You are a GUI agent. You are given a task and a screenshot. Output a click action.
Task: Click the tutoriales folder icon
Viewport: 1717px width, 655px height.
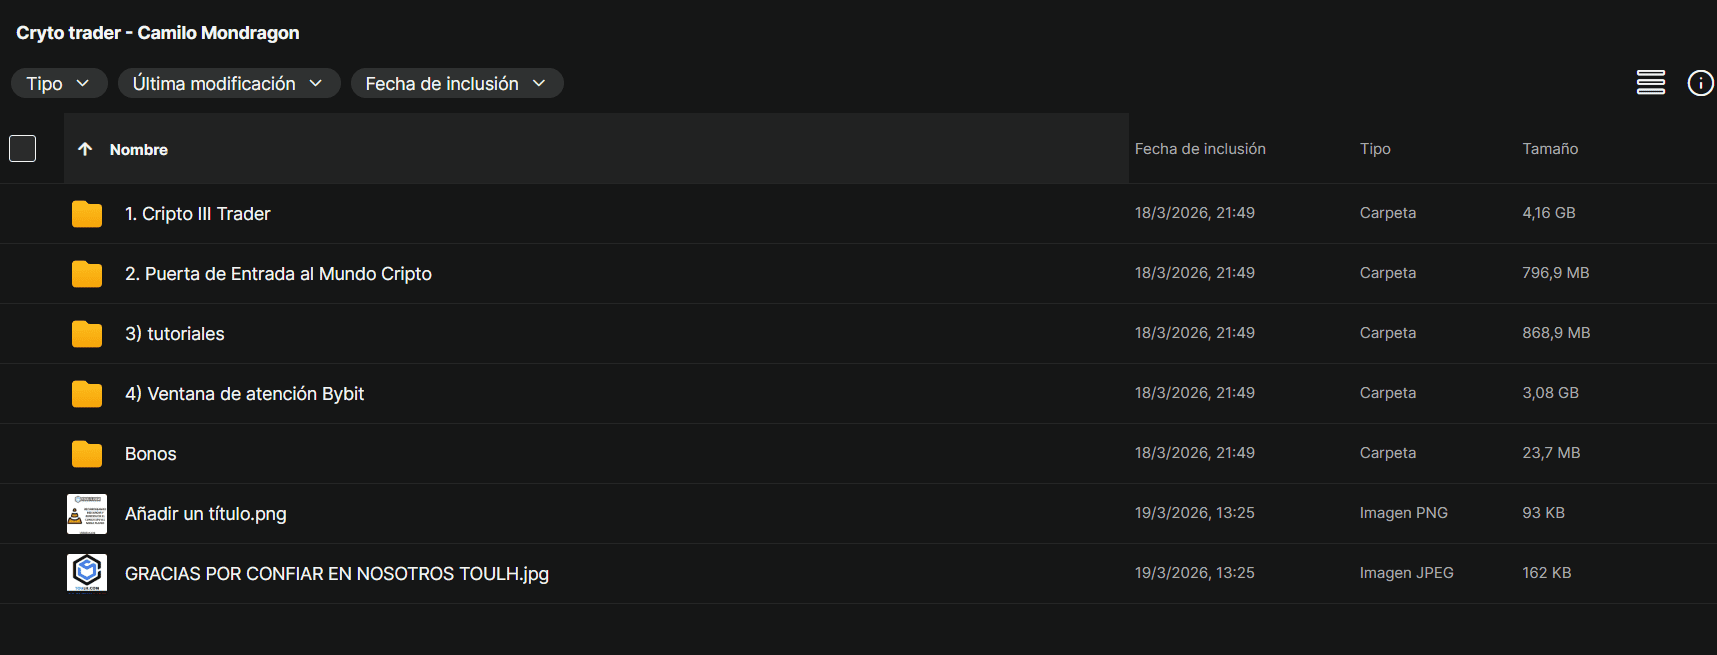[x=87, y=334]
